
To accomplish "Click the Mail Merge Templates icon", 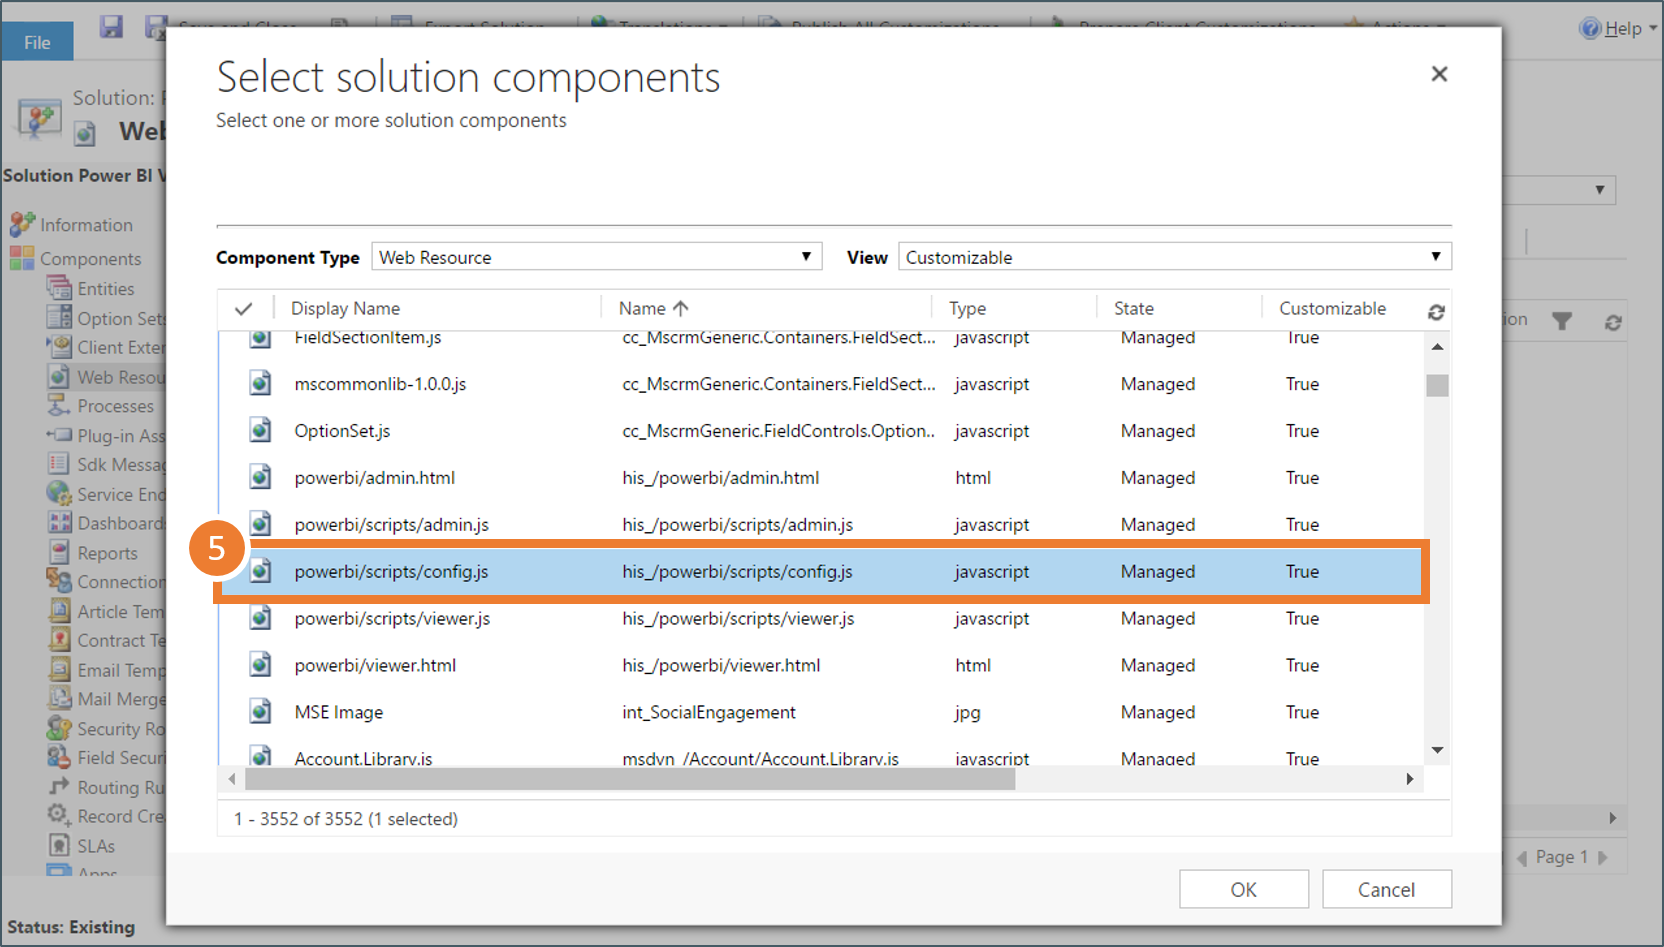I will (60, 698).
